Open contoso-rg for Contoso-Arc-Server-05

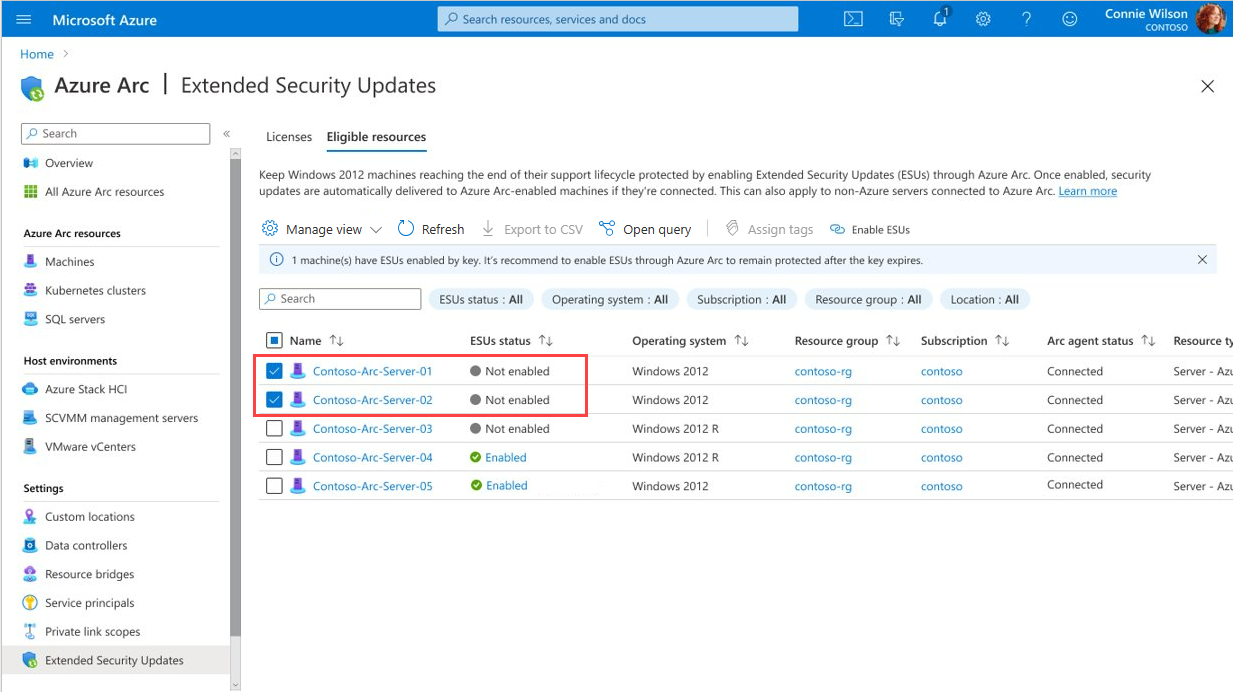coord(823,486)
